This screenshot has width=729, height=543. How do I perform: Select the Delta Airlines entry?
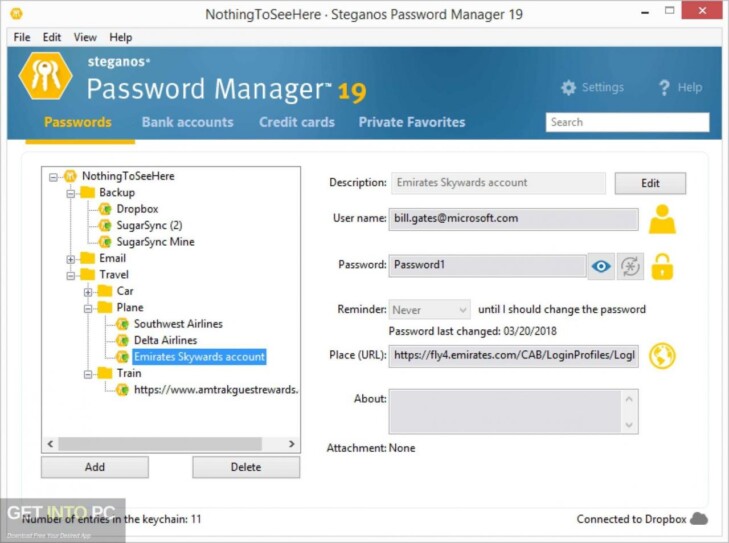pyautogui.click(x=166, y=340)
